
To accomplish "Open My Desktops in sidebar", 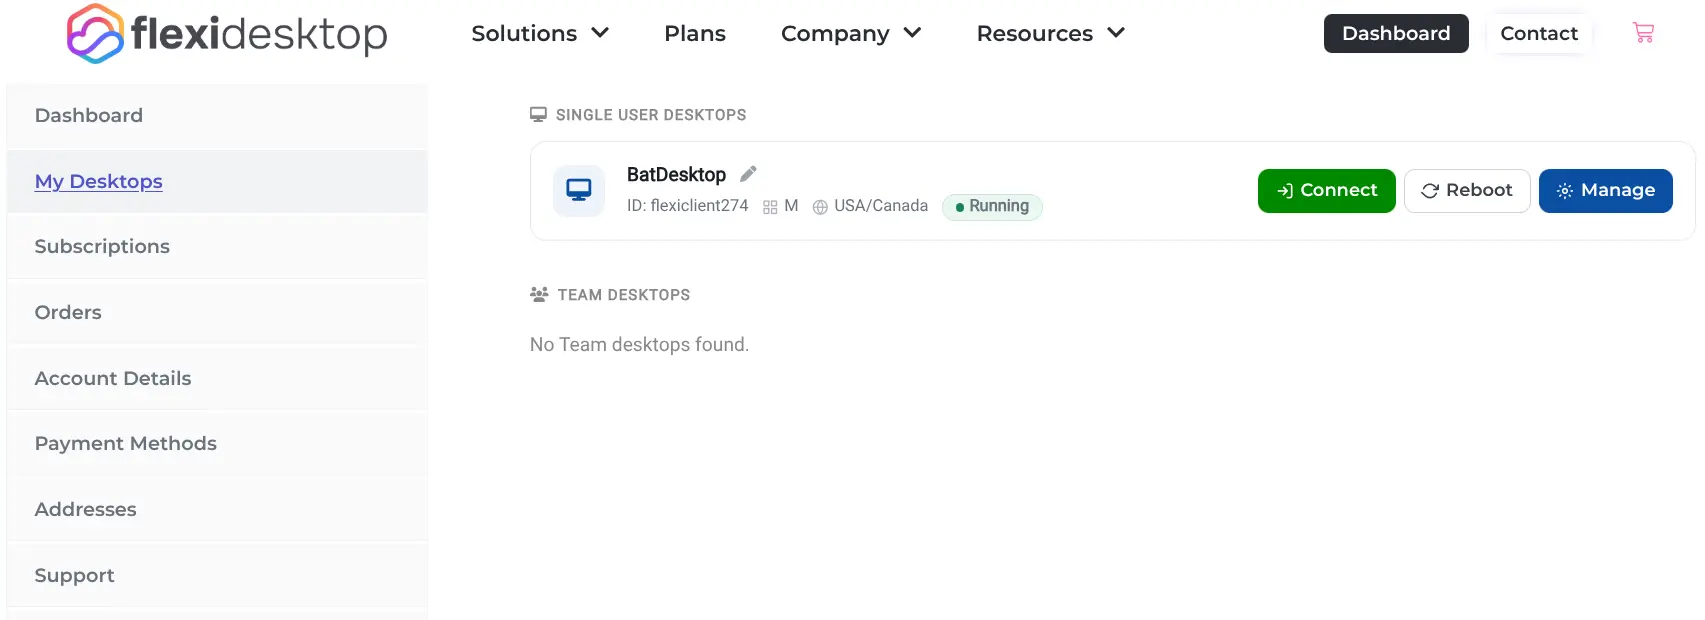I will click(x=217, y=182).
